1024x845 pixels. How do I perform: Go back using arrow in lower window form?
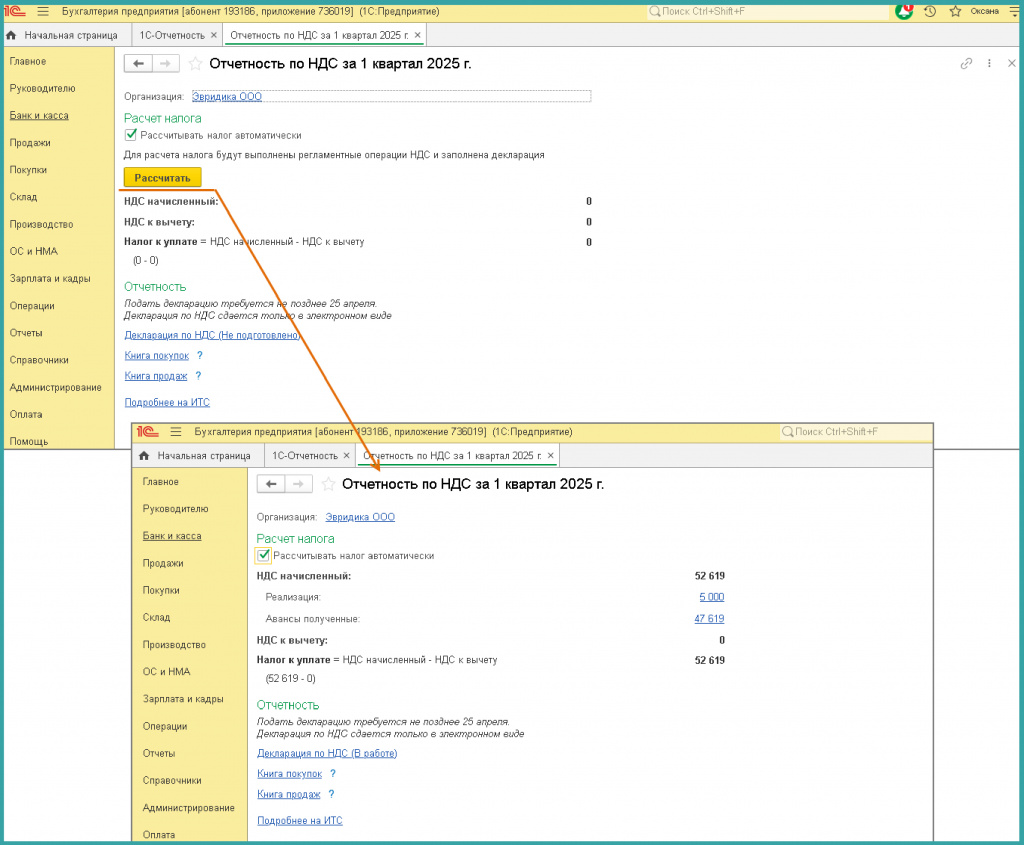(x=271, y=484)
